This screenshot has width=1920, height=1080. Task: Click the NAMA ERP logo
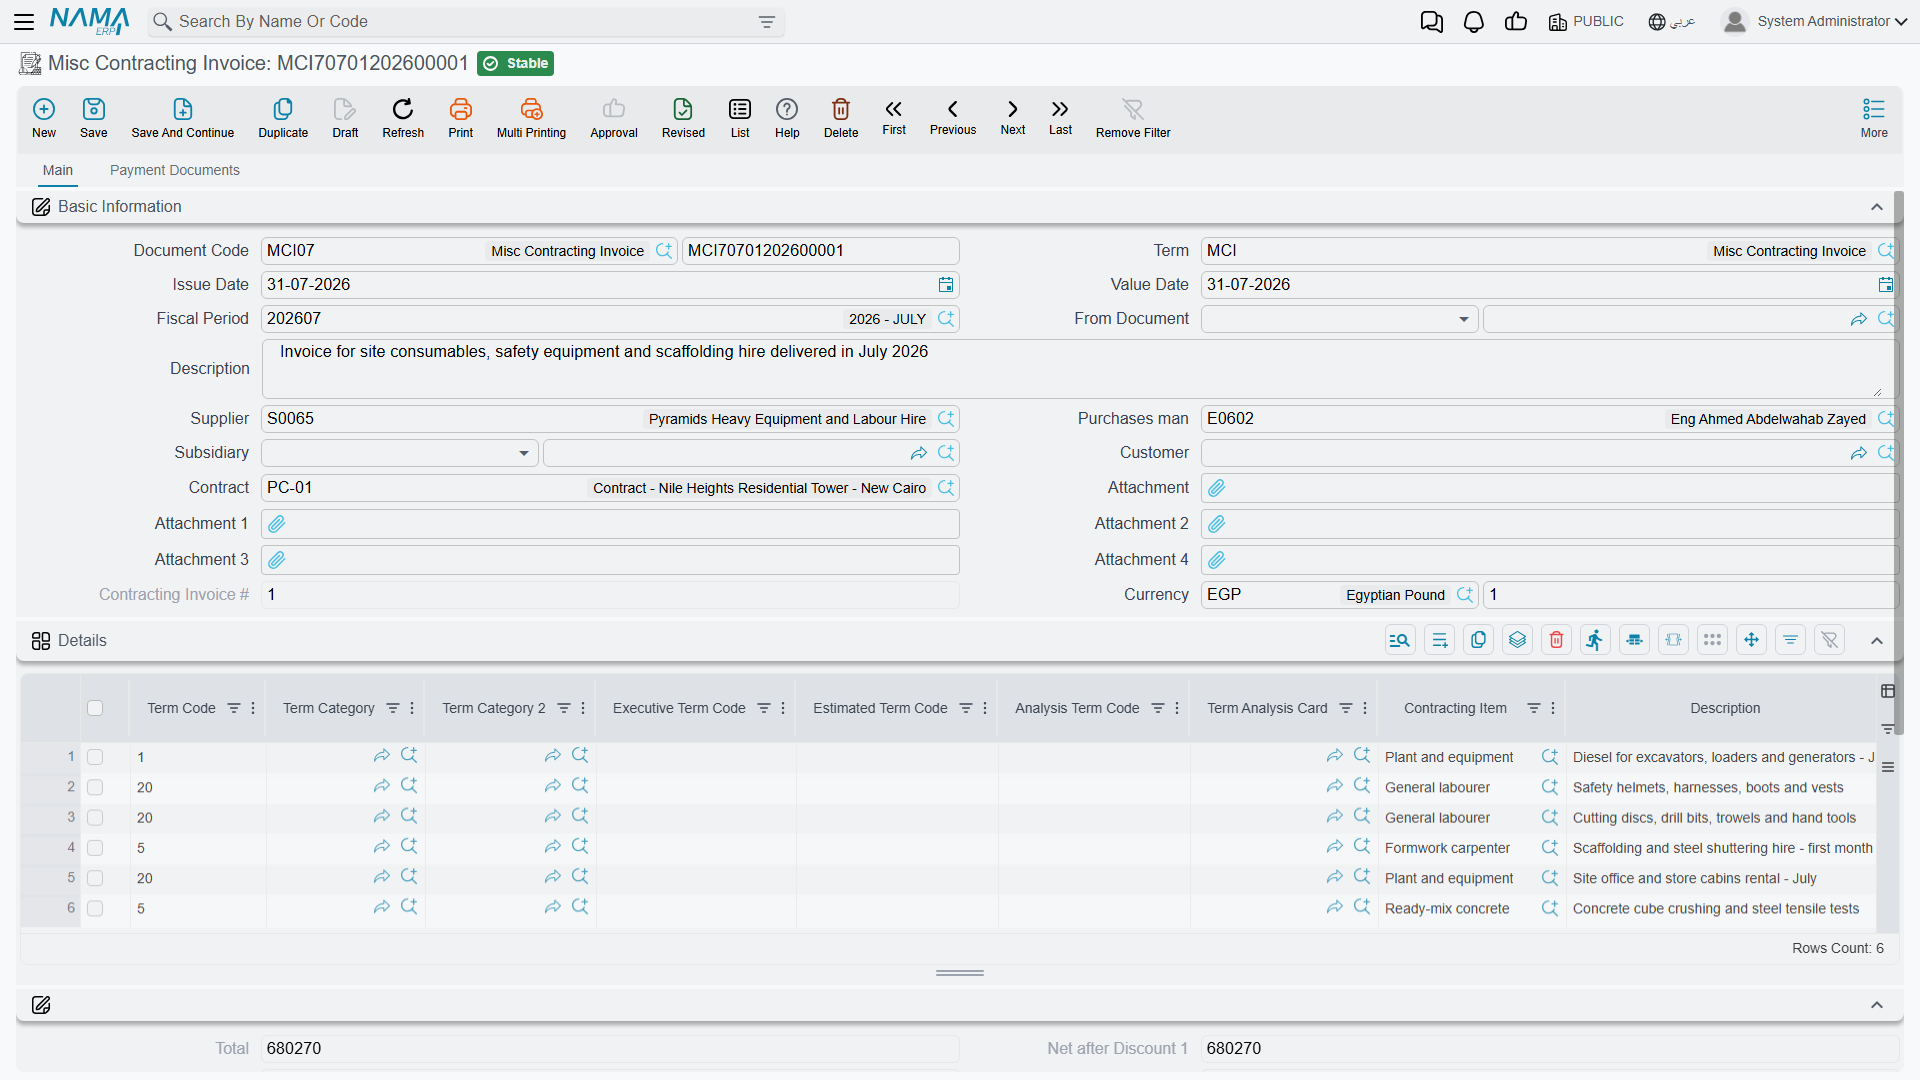click(89, 21)
